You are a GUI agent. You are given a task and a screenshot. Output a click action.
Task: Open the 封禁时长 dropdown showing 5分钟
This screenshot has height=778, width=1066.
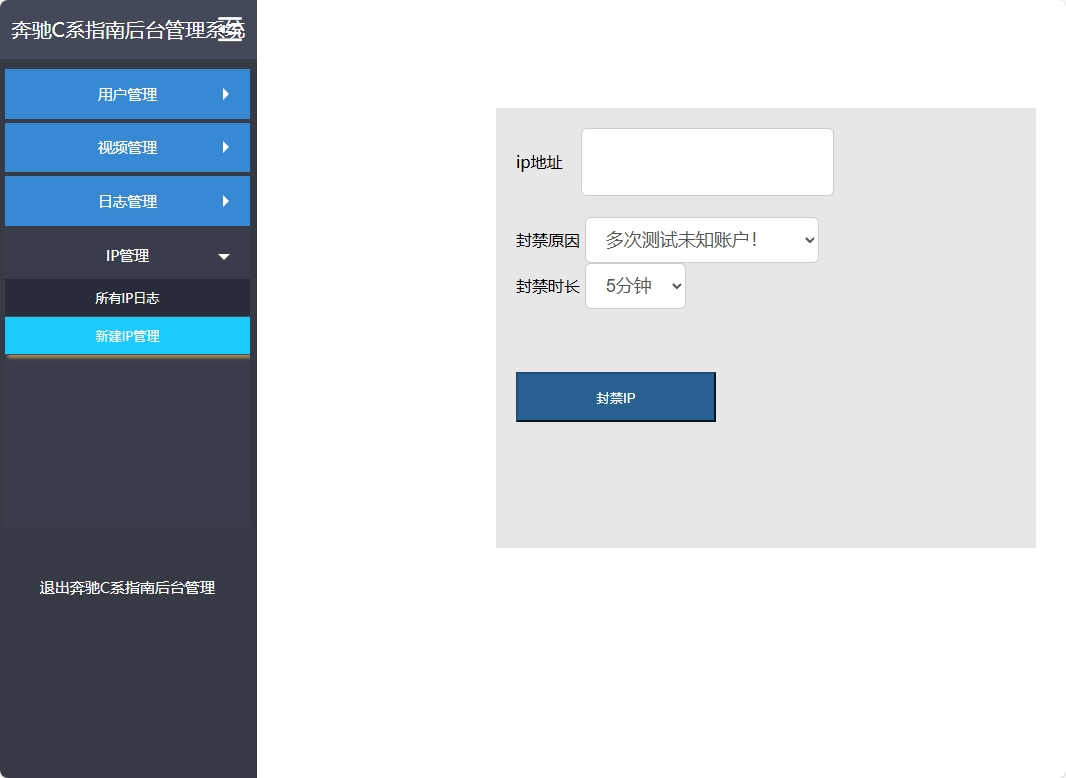point(635,286)
